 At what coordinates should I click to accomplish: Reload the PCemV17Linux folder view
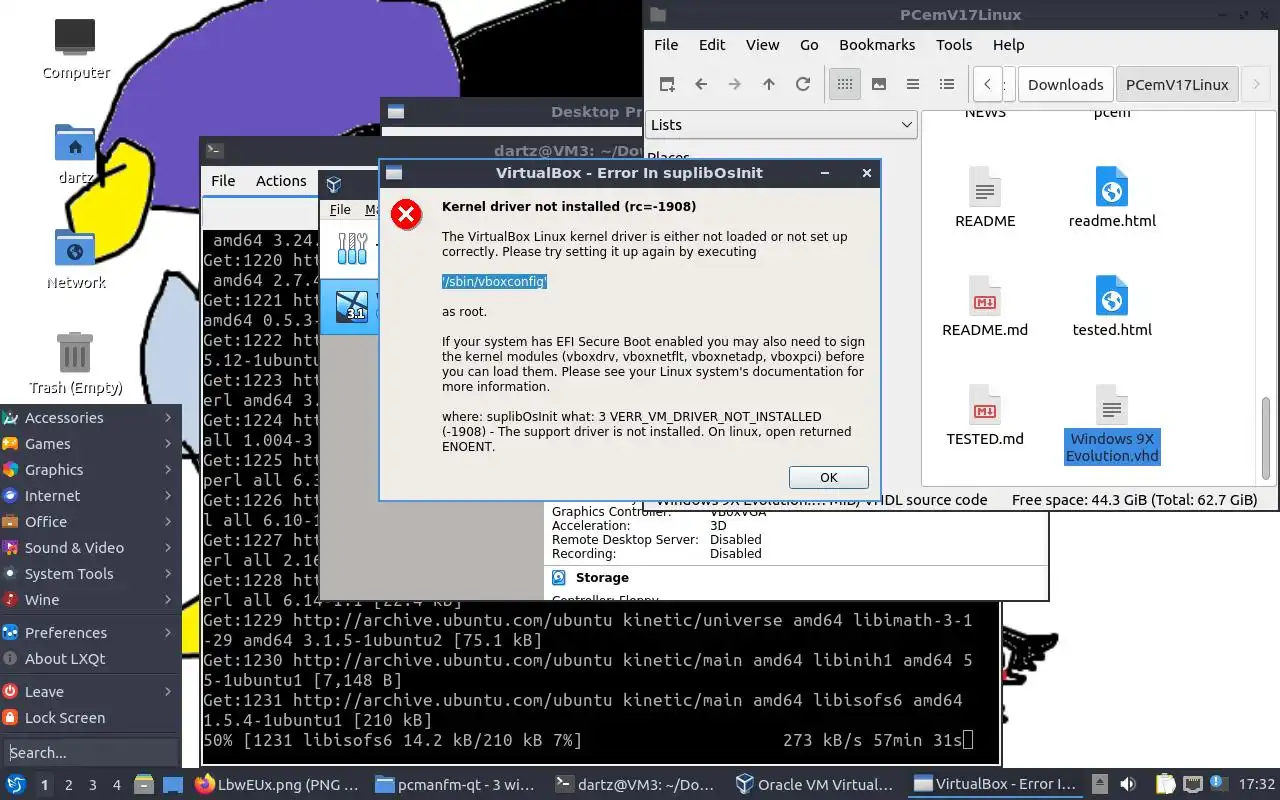[x=803, y=84]
